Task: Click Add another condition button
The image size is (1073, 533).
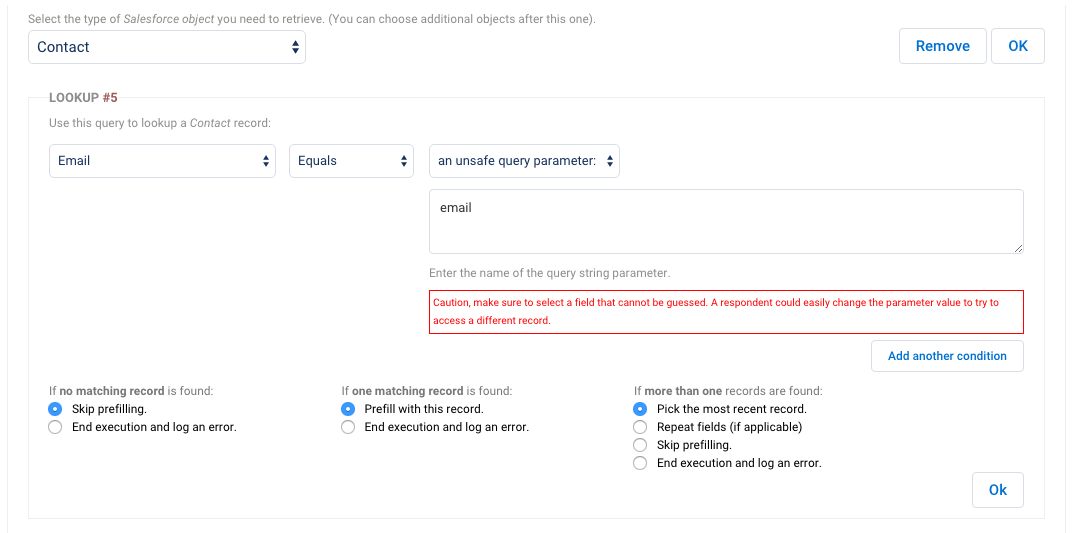Action: [x=947, y=356]
